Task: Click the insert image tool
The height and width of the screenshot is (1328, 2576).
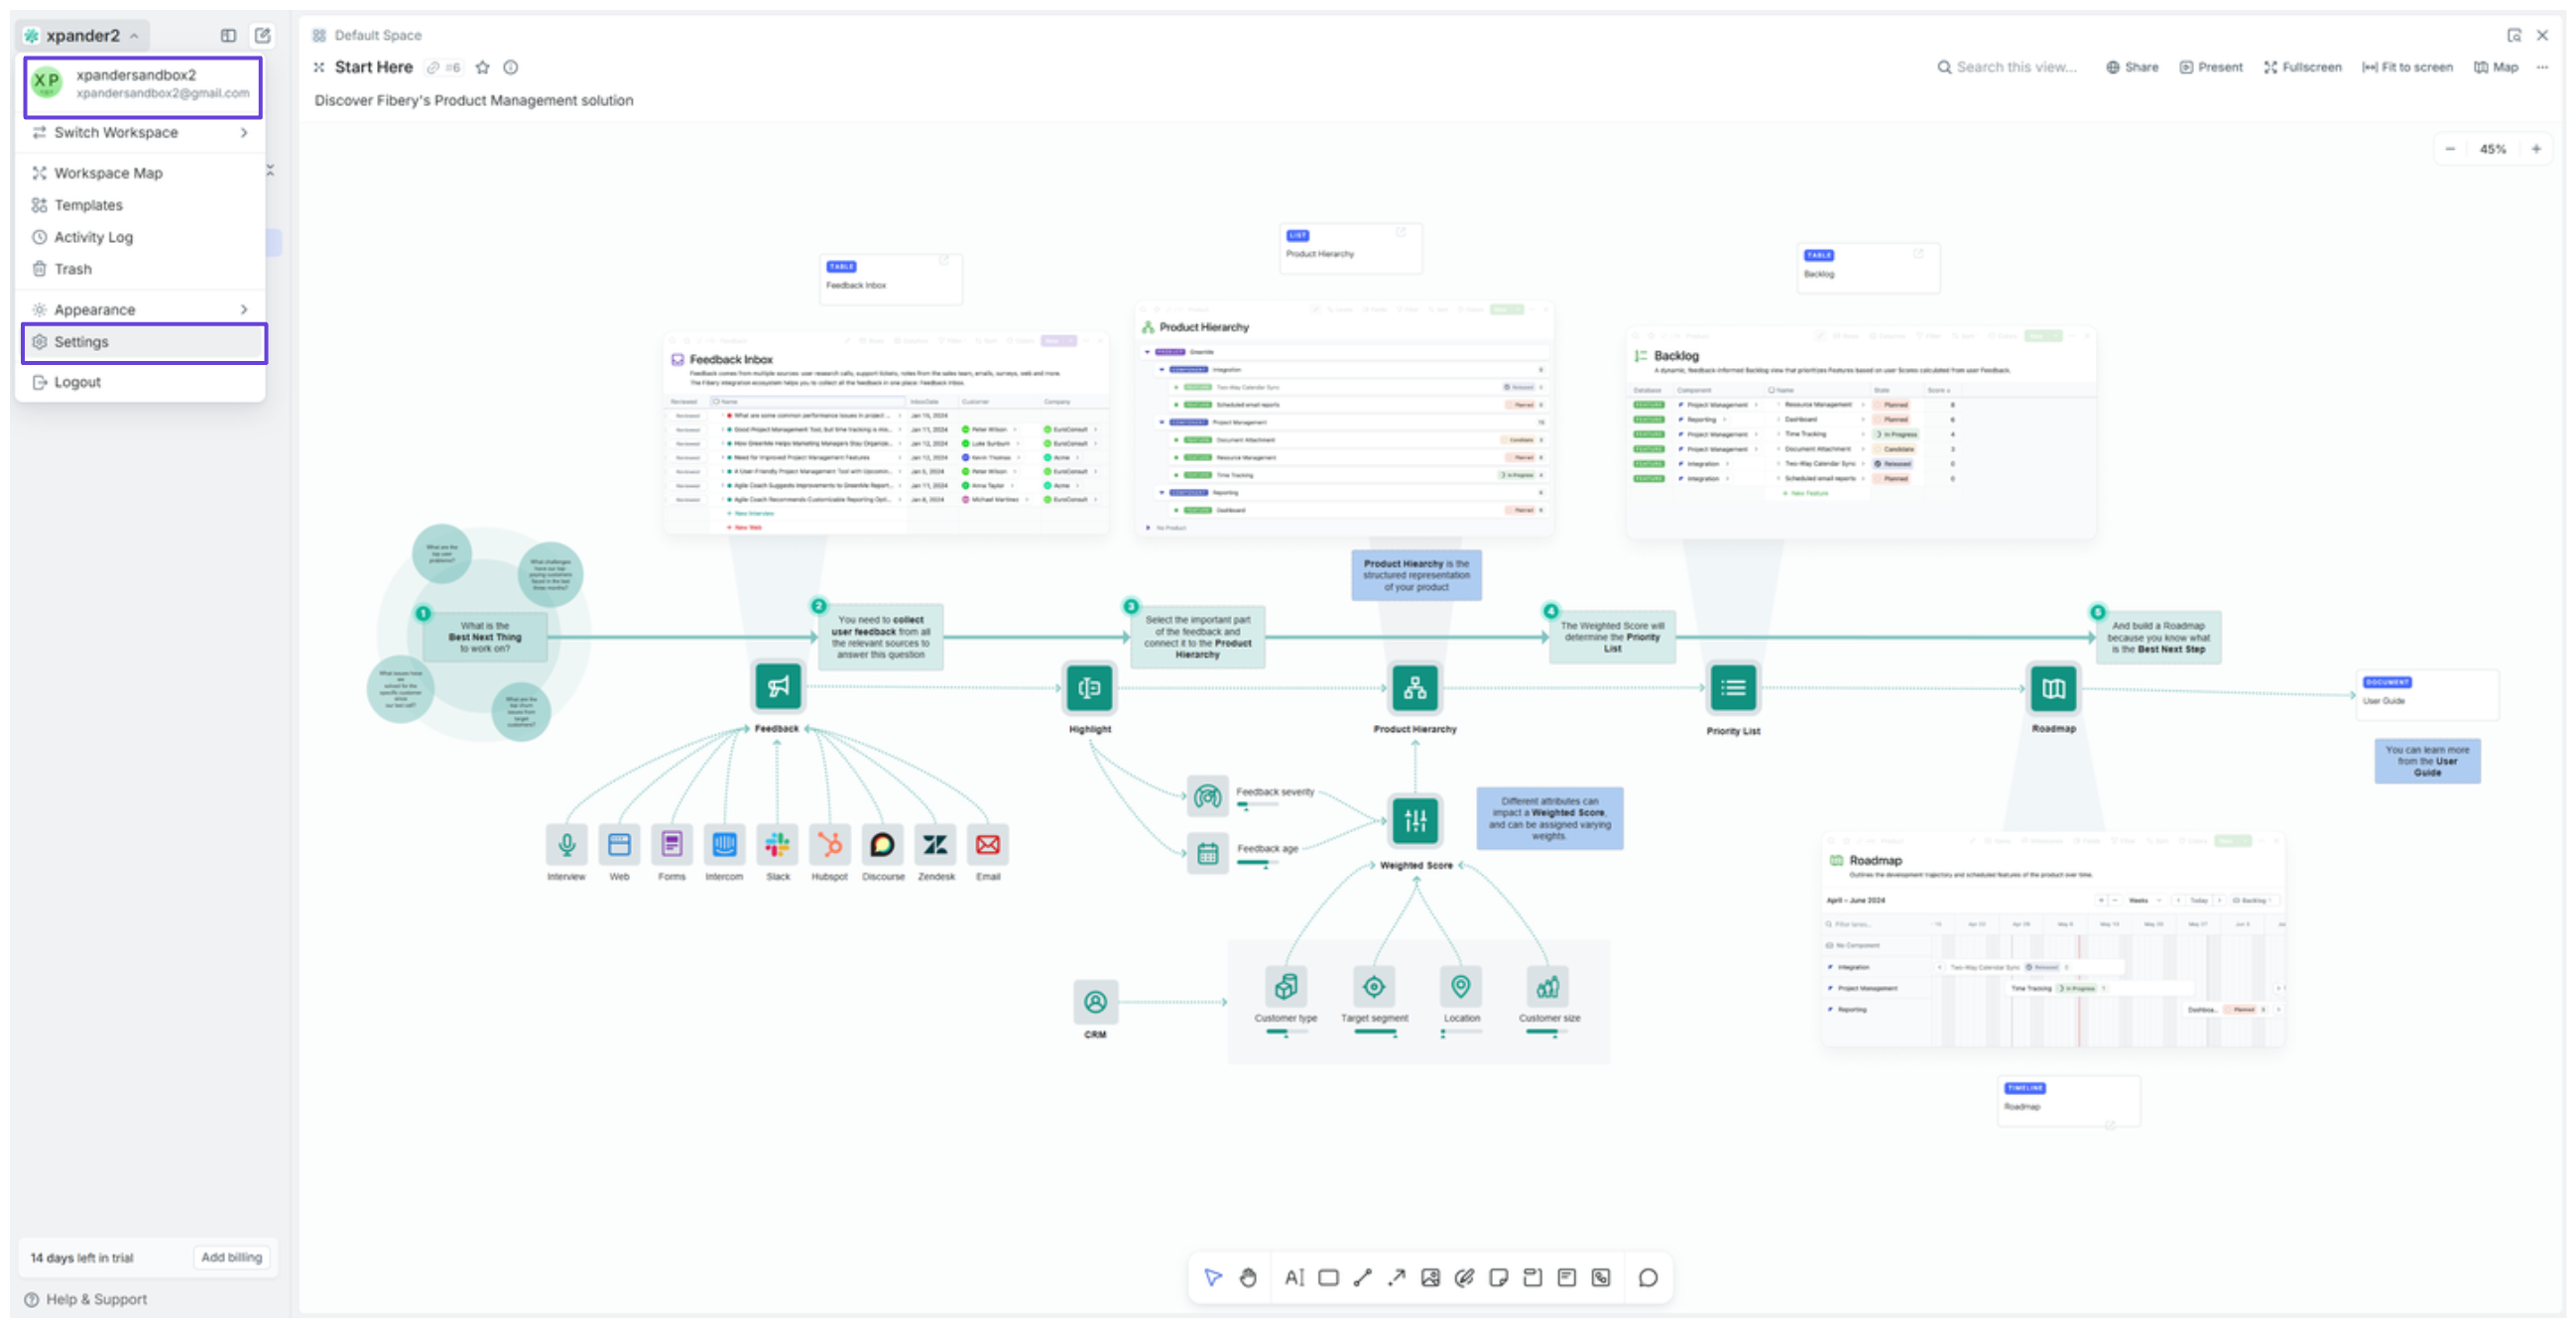Action: click(1430, 1277)
